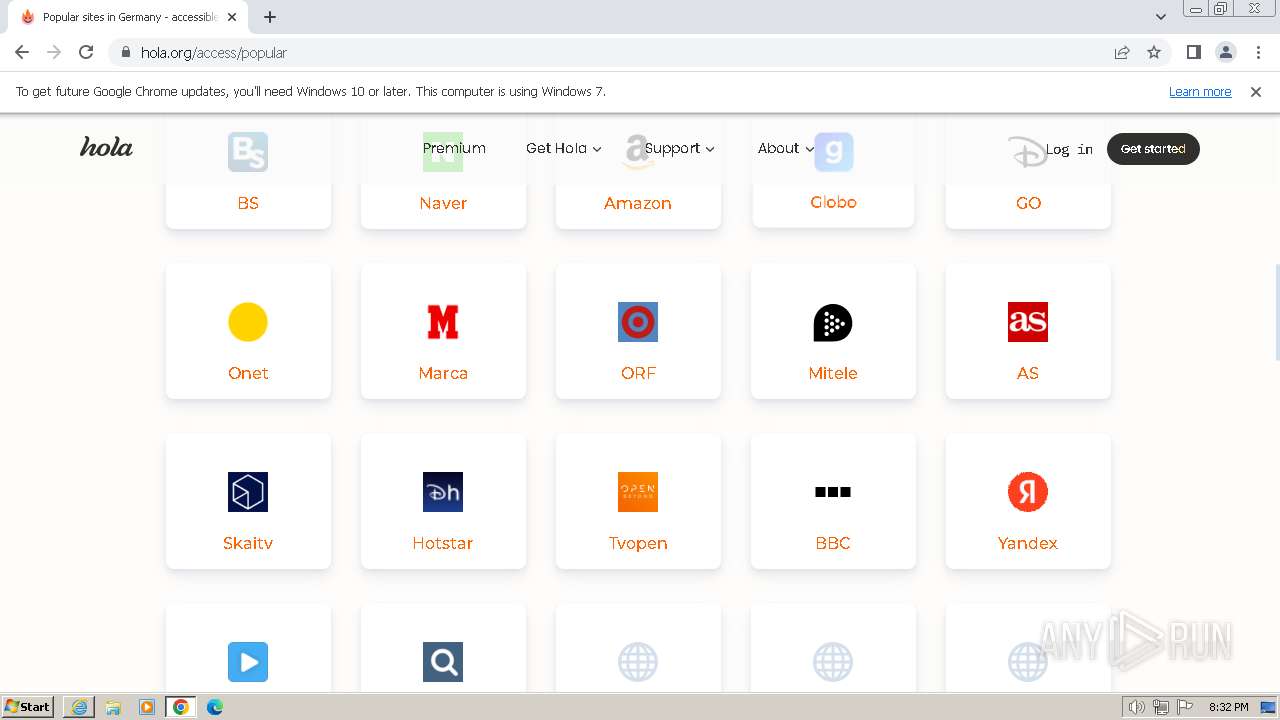Click the Get started button
The height and width of the screenshot is (720, 1280).
click(x=1153, y=149)
